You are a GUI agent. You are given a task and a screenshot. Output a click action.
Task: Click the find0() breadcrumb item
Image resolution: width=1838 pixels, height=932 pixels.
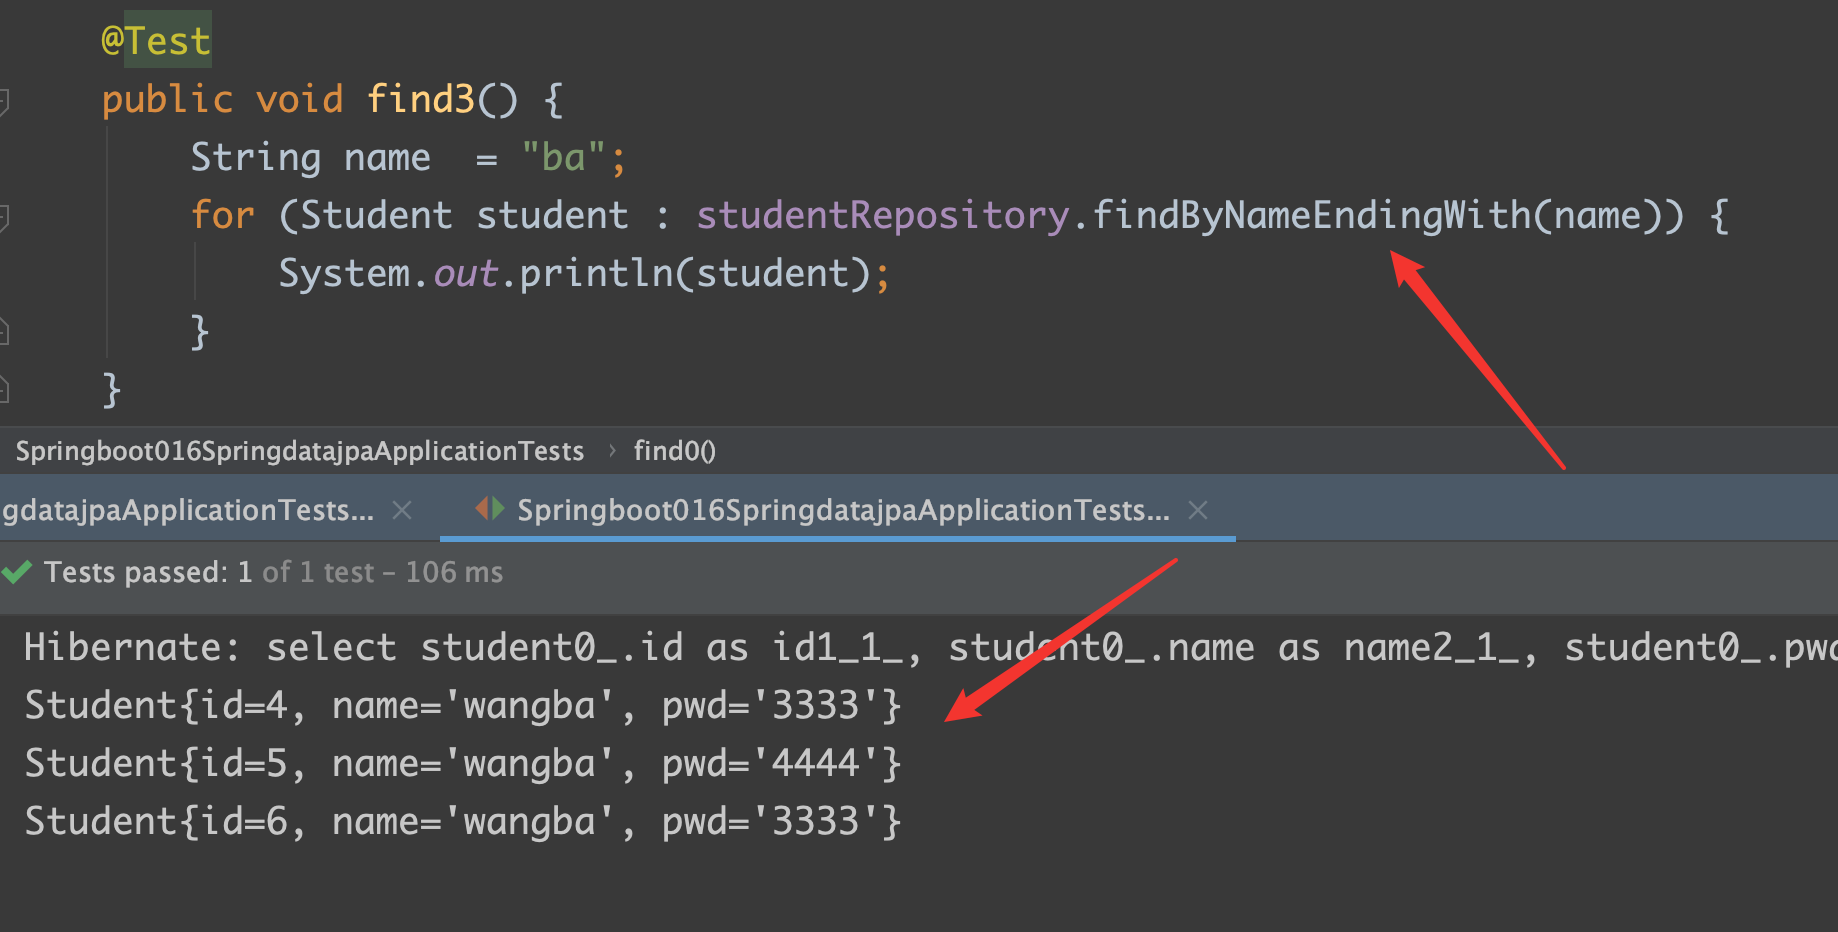tap(674, 451)
